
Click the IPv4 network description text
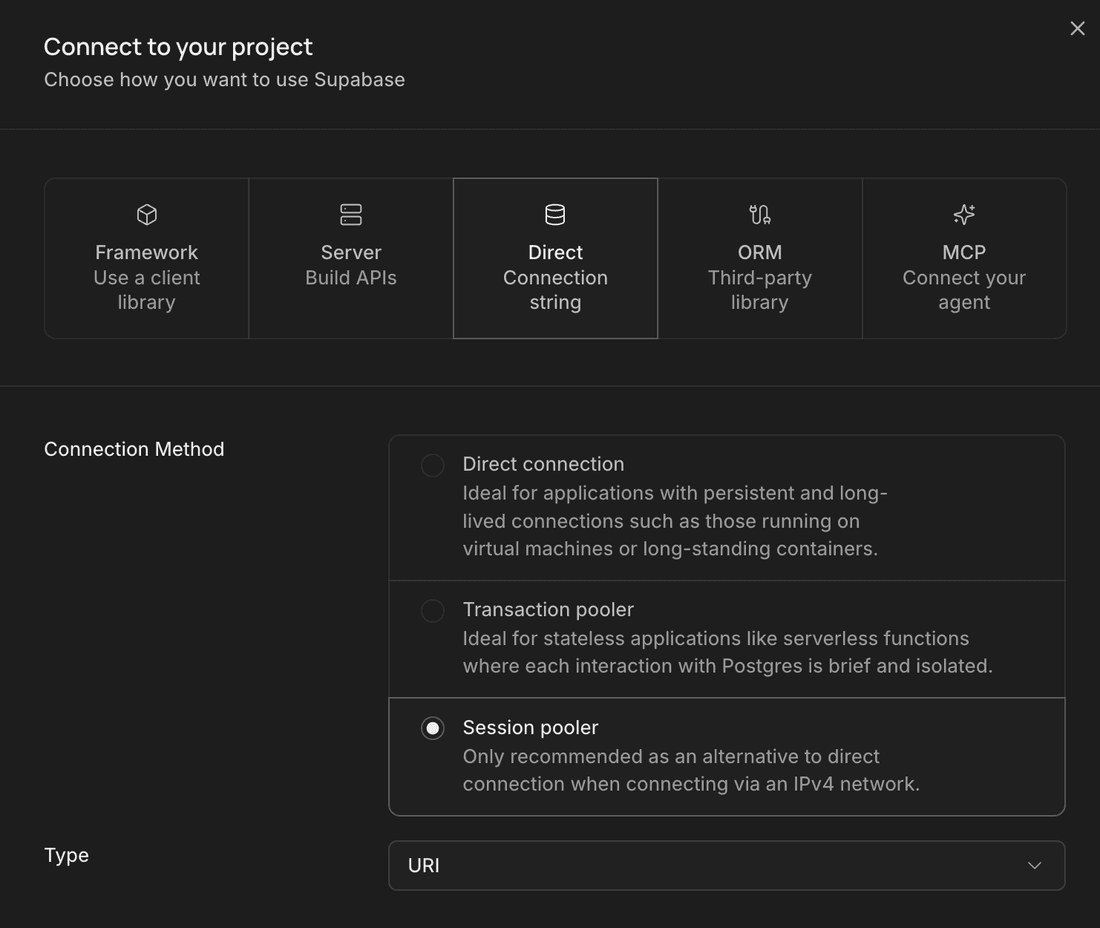[691, 770]
